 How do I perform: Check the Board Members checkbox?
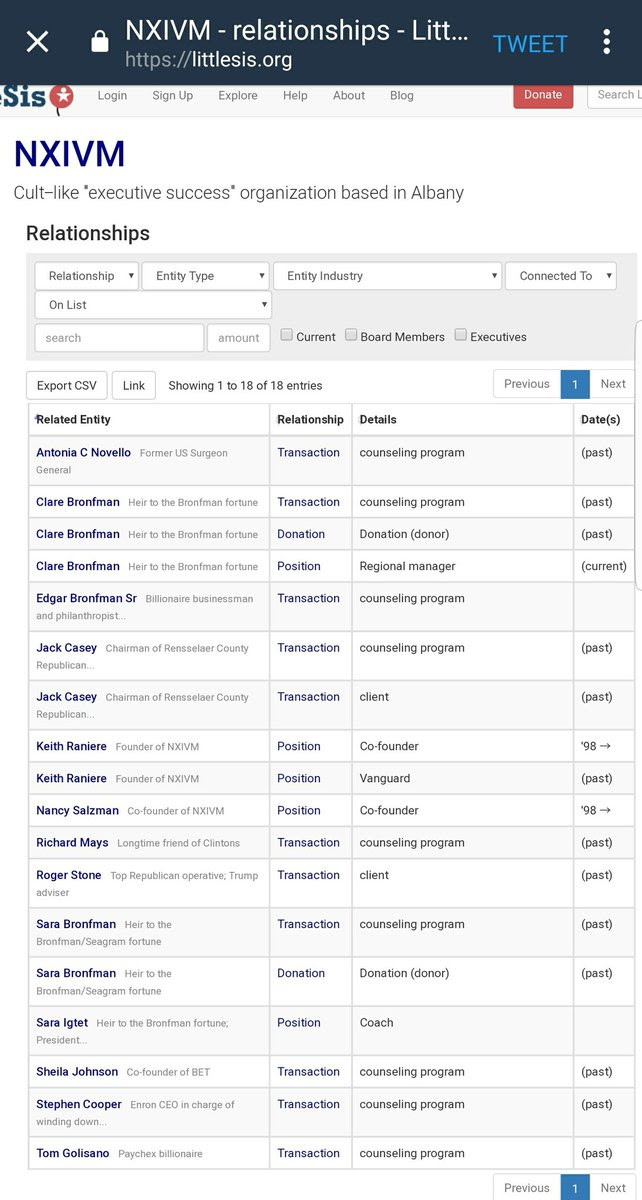click(351, 336)
